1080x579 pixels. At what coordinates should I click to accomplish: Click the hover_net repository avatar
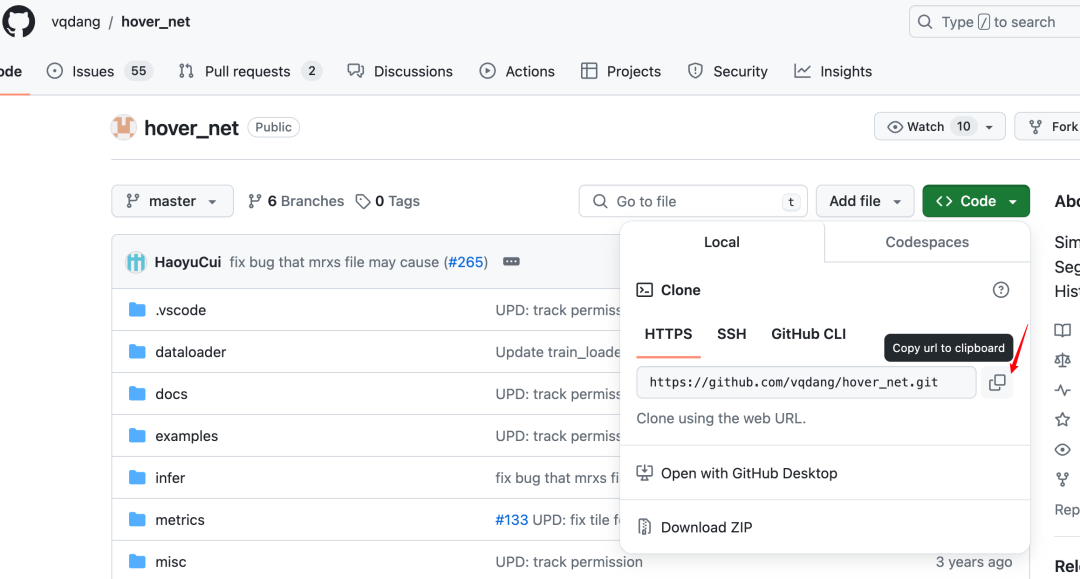click(123, 127)
